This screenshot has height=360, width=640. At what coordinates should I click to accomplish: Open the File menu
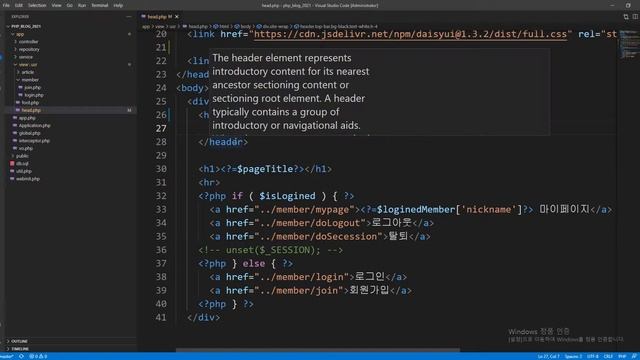(6, 5)
